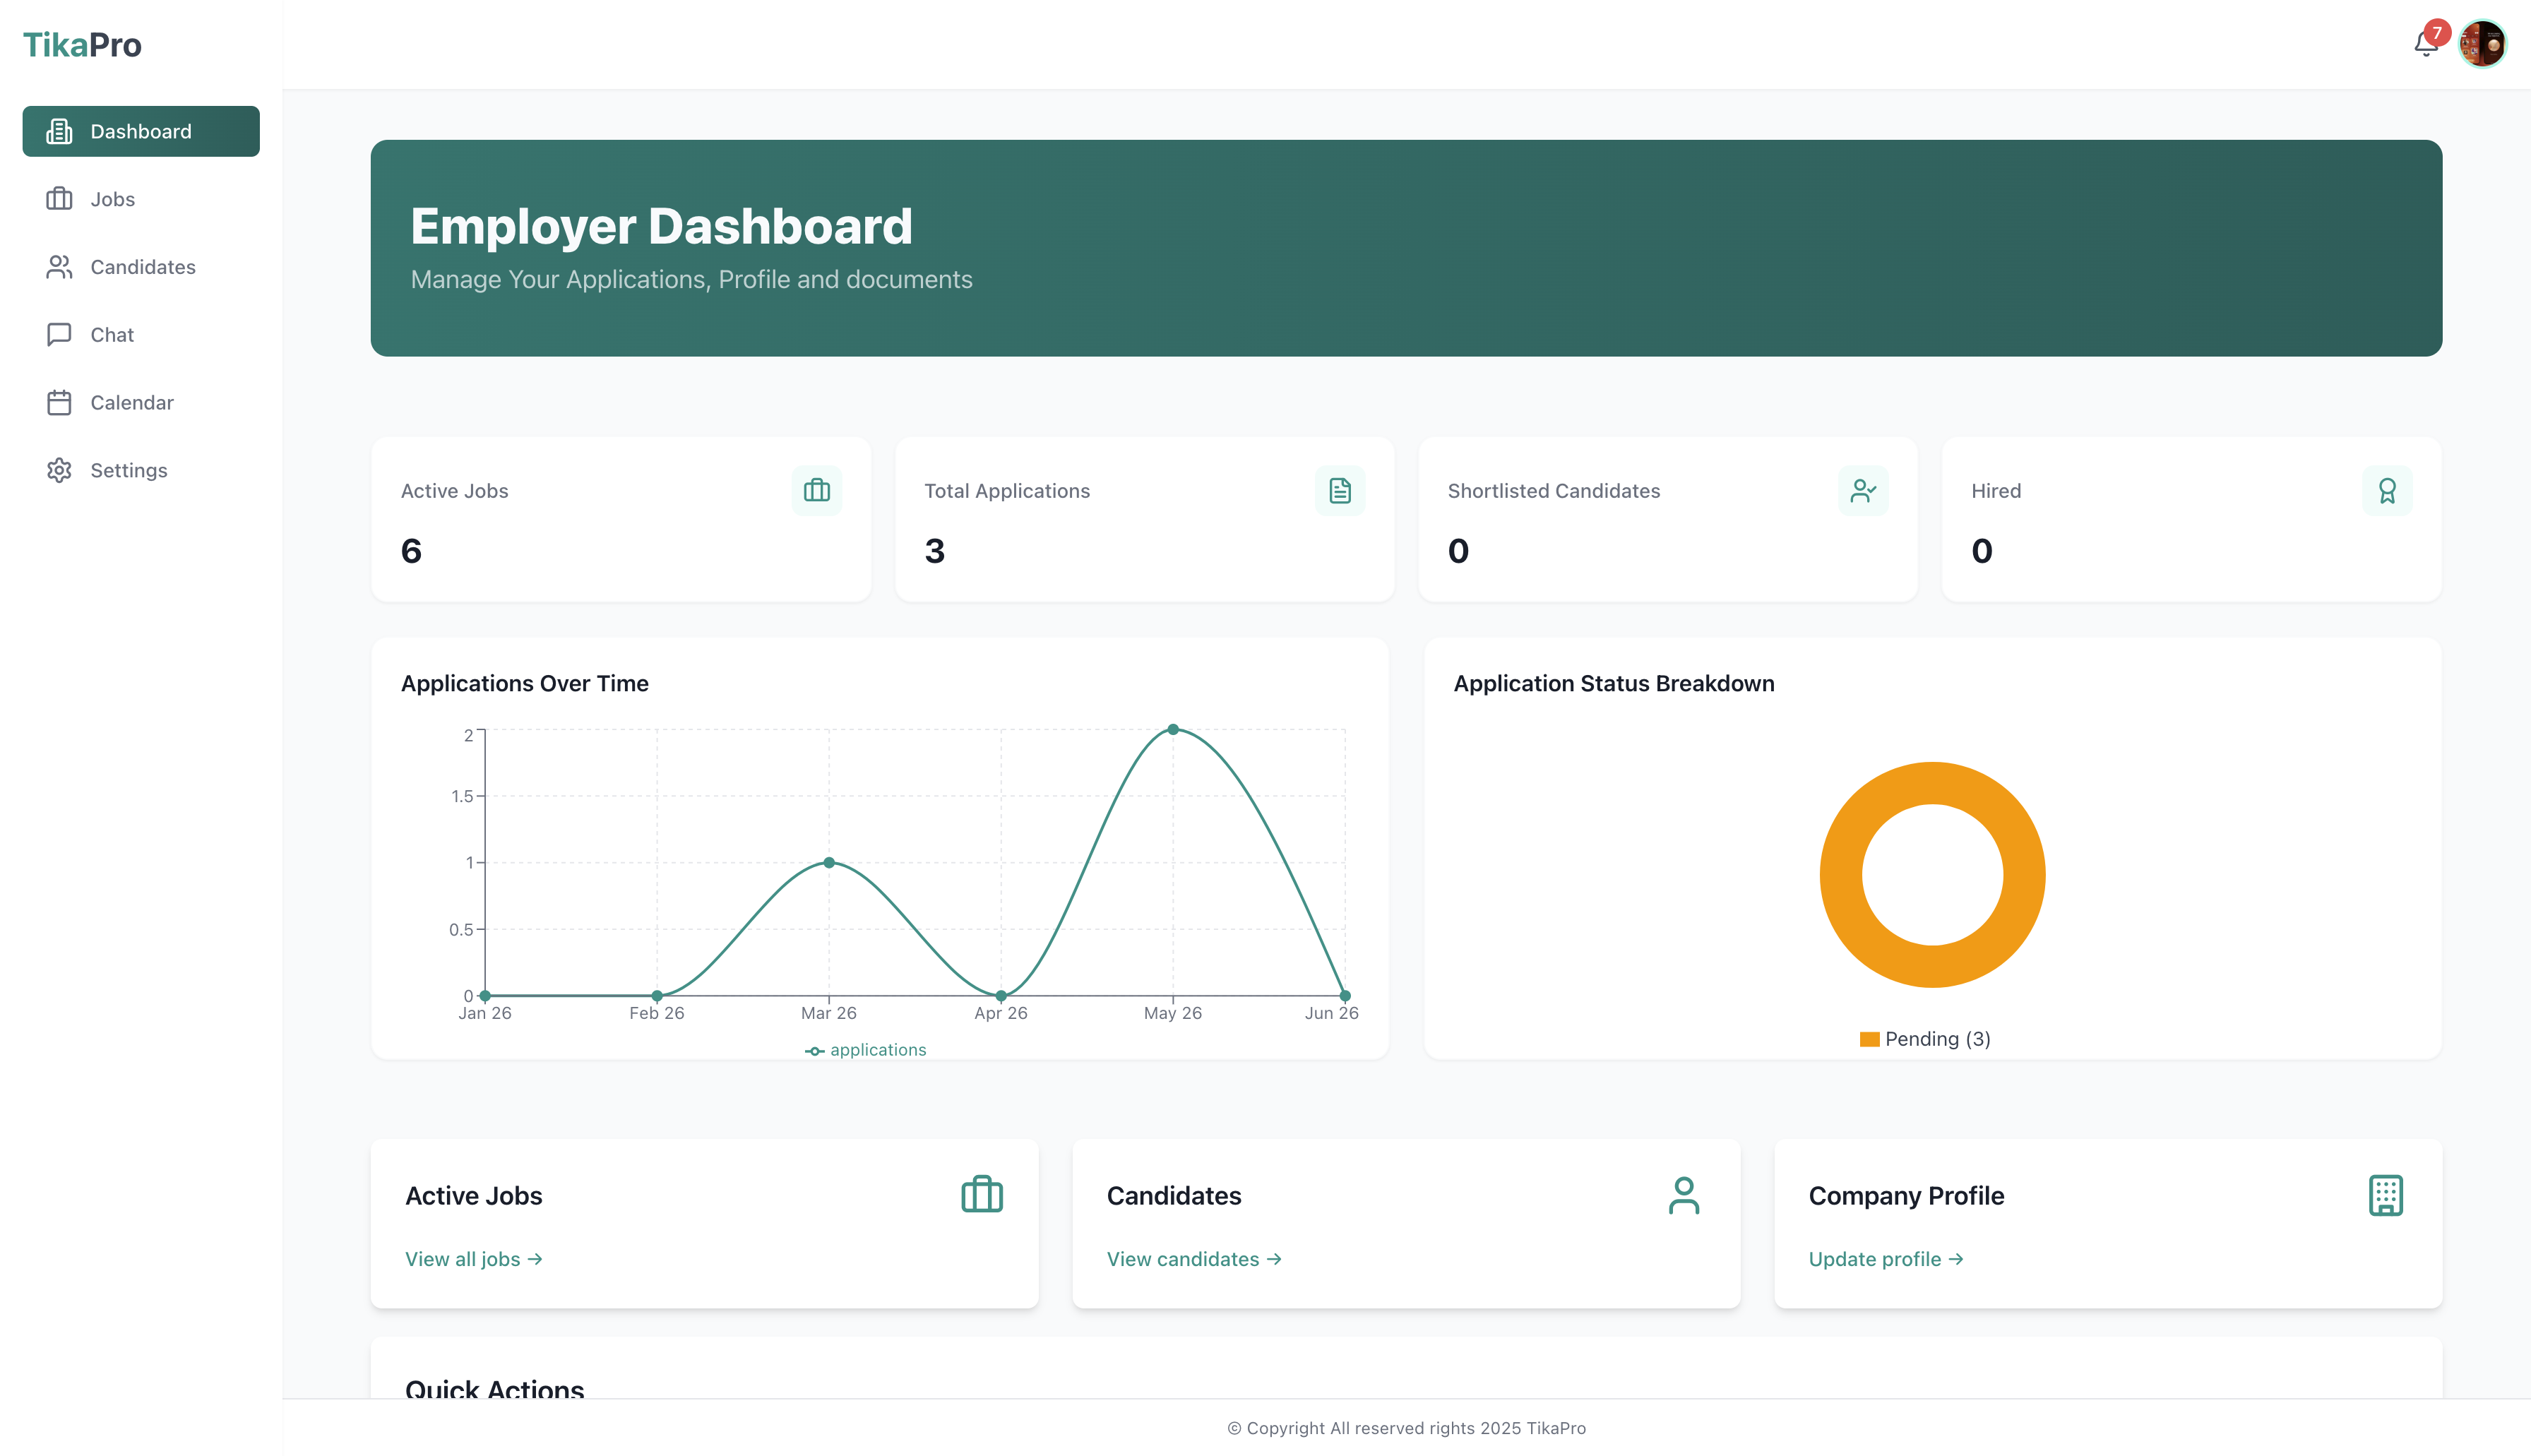Click the Applications Over Time title
This screenshot has width=2531, height=1456.
[x=525, y=683]
